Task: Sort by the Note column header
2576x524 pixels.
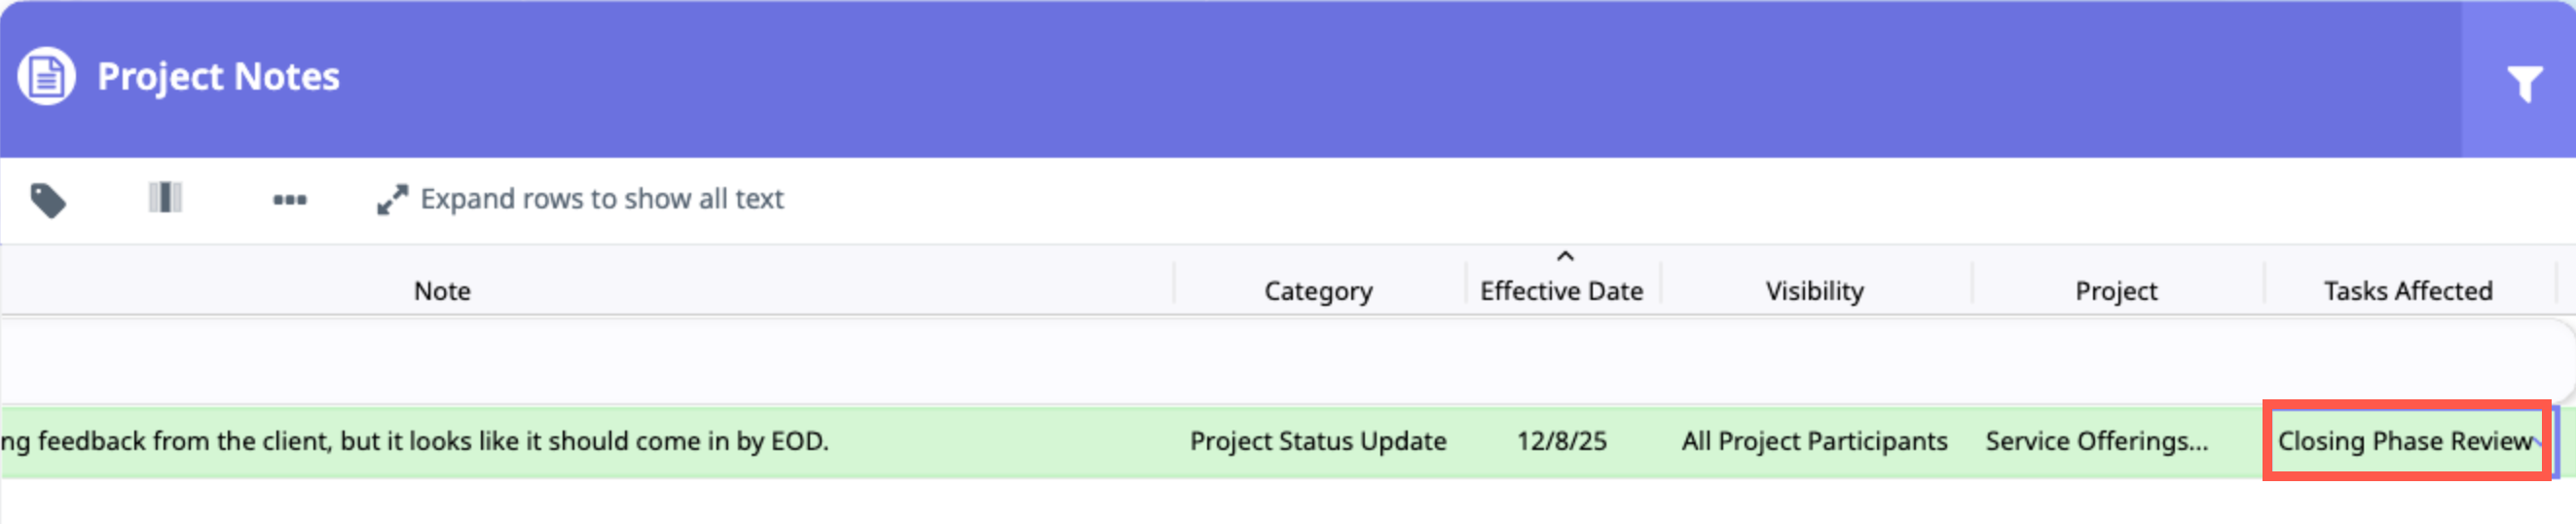Action: [442, 291]
